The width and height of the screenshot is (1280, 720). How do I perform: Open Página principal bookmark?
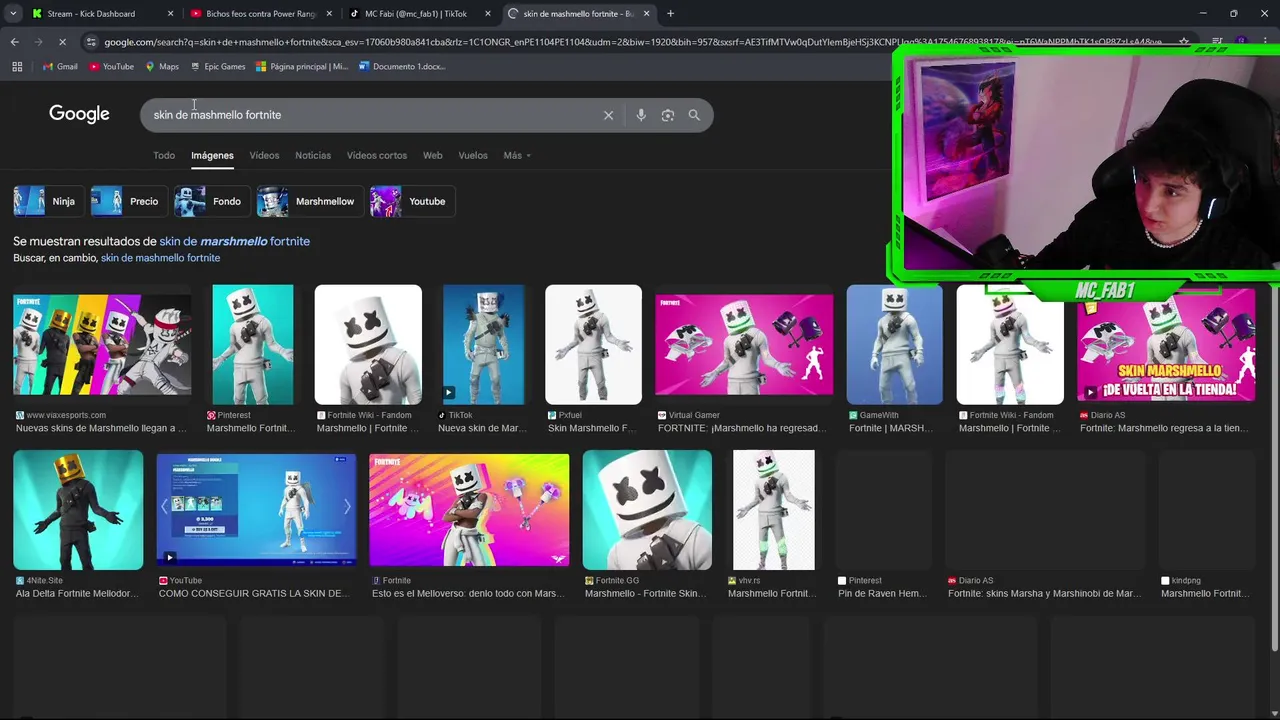[x=302, y=67]
